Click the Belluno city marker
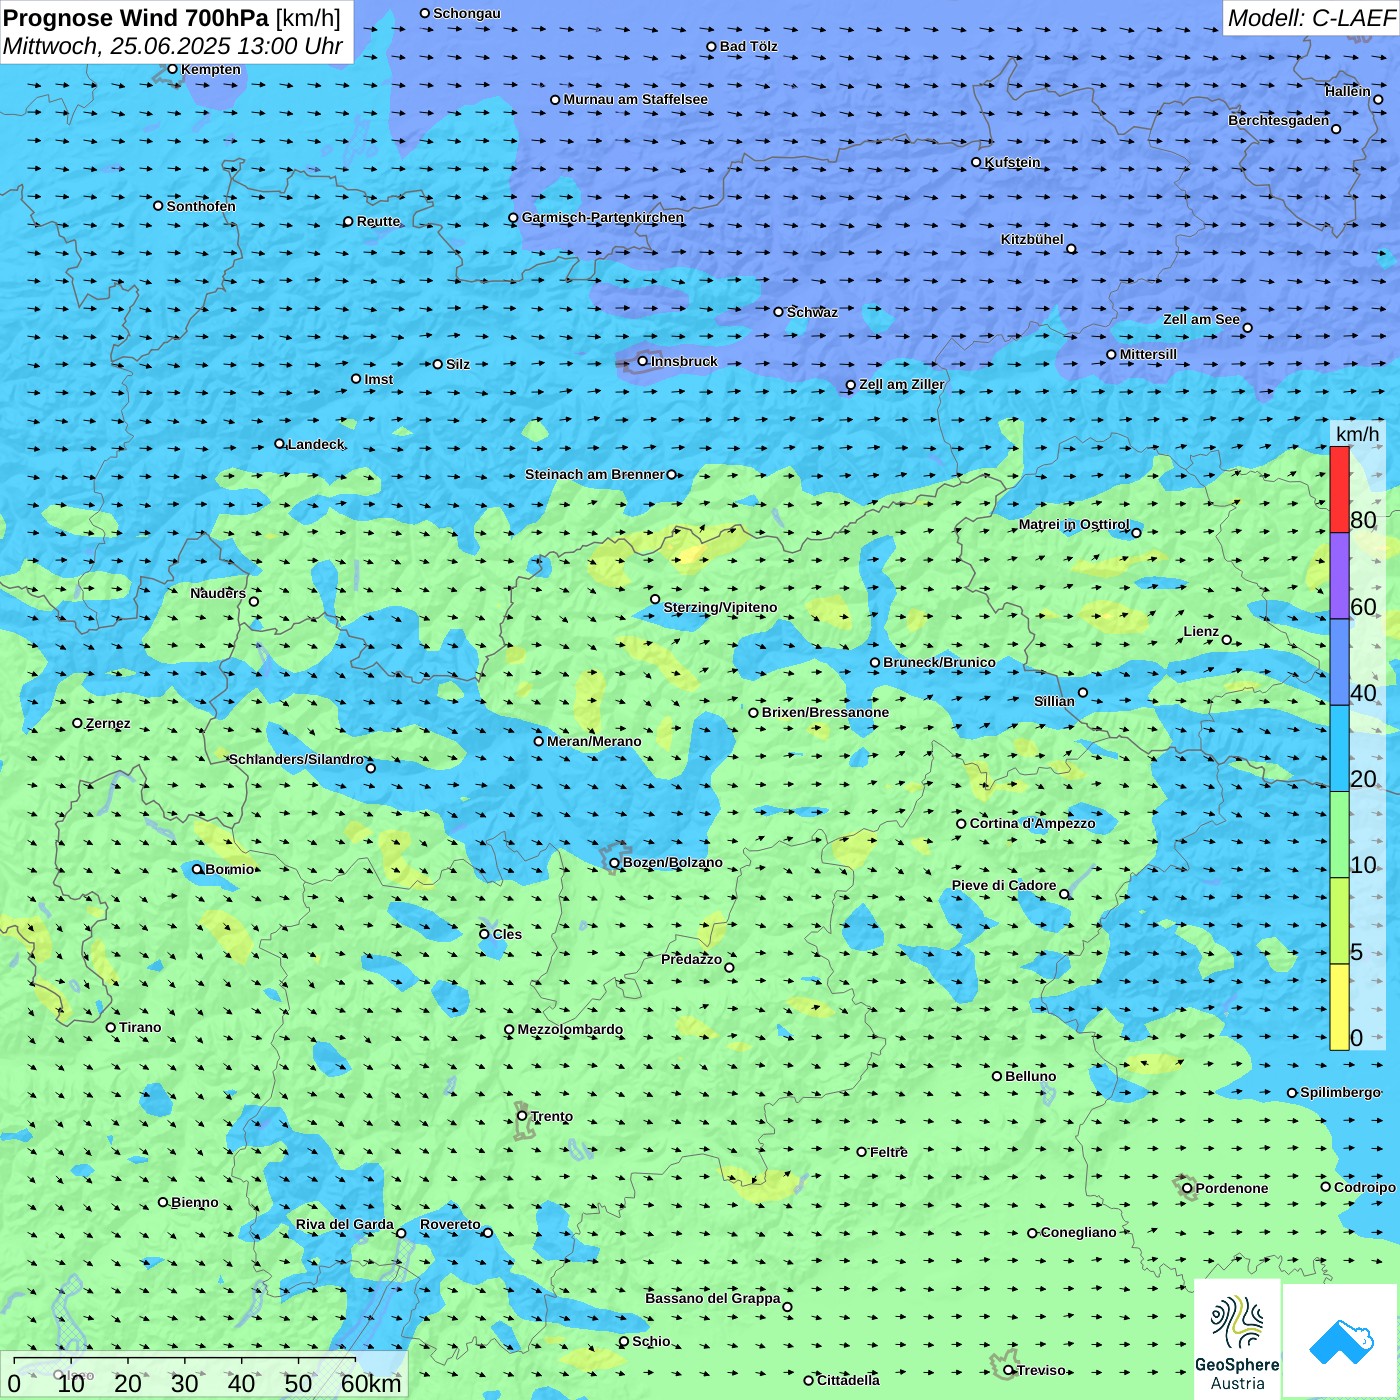This screenshot has width=1400, height=1400. [997, 1076]
